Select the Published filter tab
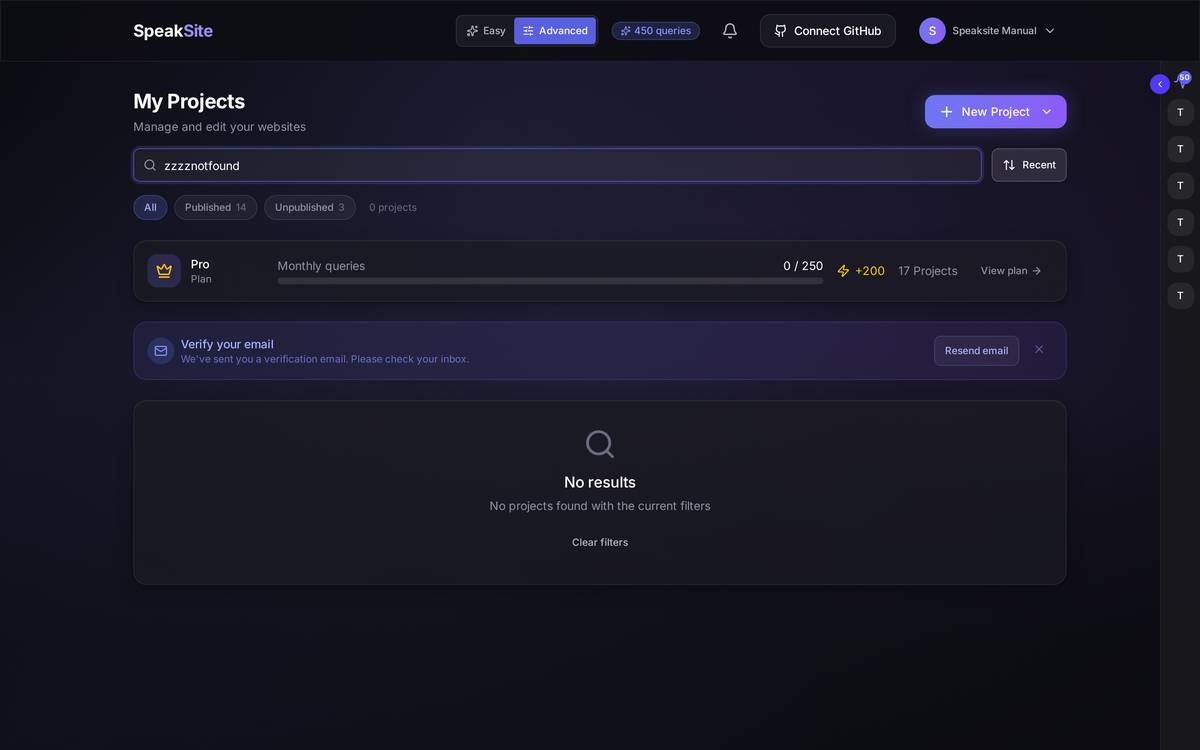This screenshot has height=750, width=1200. point(215,207)
